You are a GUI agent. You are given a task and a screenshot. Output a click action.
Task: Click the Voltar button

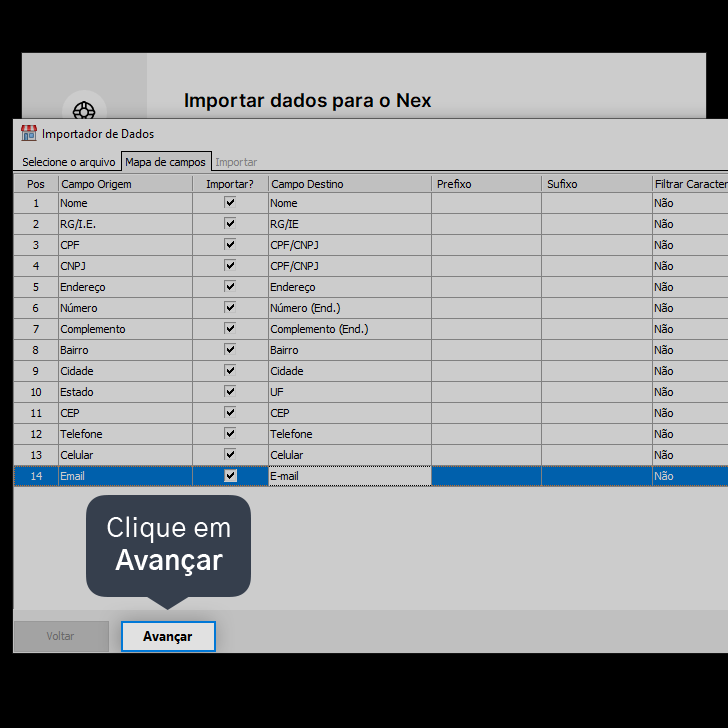[x=61, y=636]
